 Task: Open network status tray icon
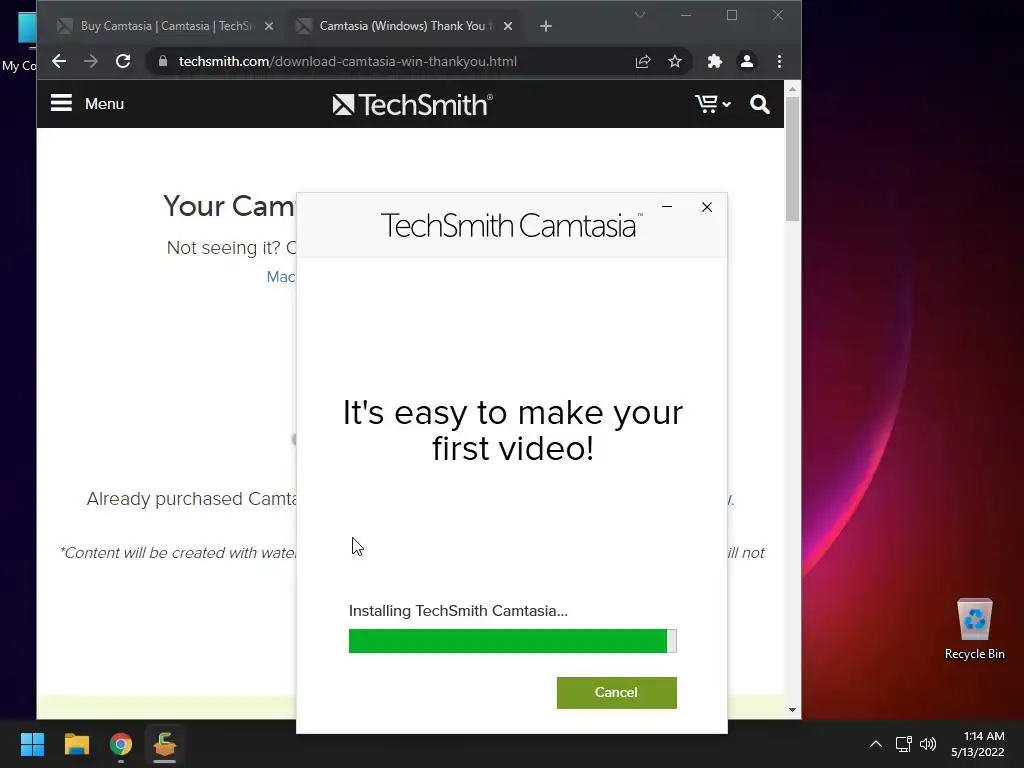[x=904, y=744]
